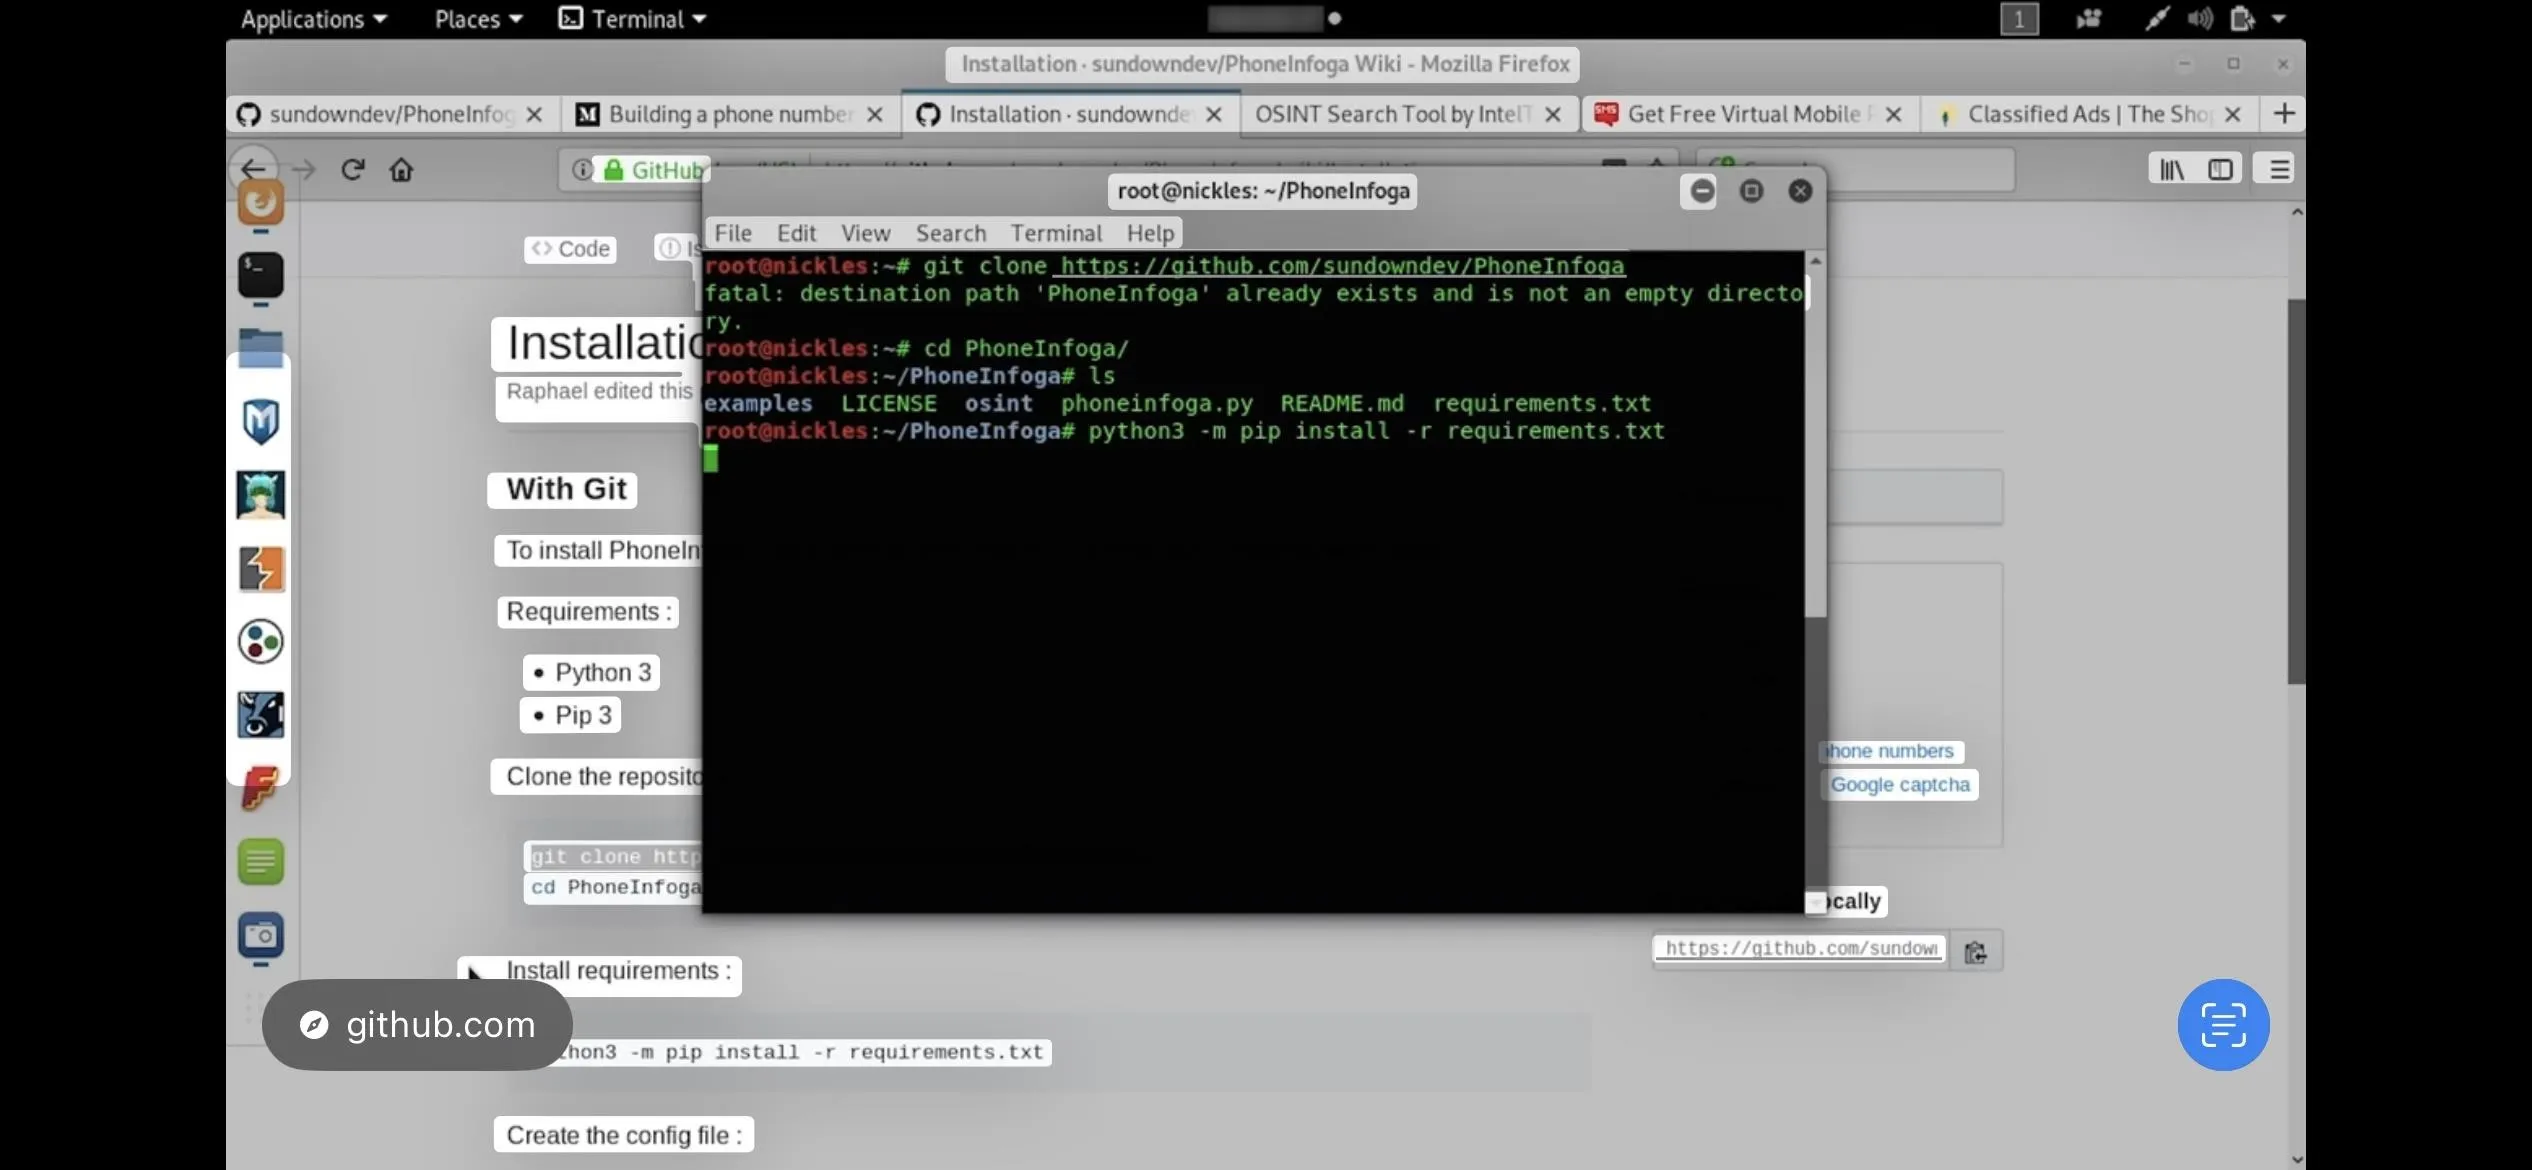This screenshot has width=2532, height=1170.
Task: Open Firefox library bookmarks icon
Action: [x=2171, y=169]
